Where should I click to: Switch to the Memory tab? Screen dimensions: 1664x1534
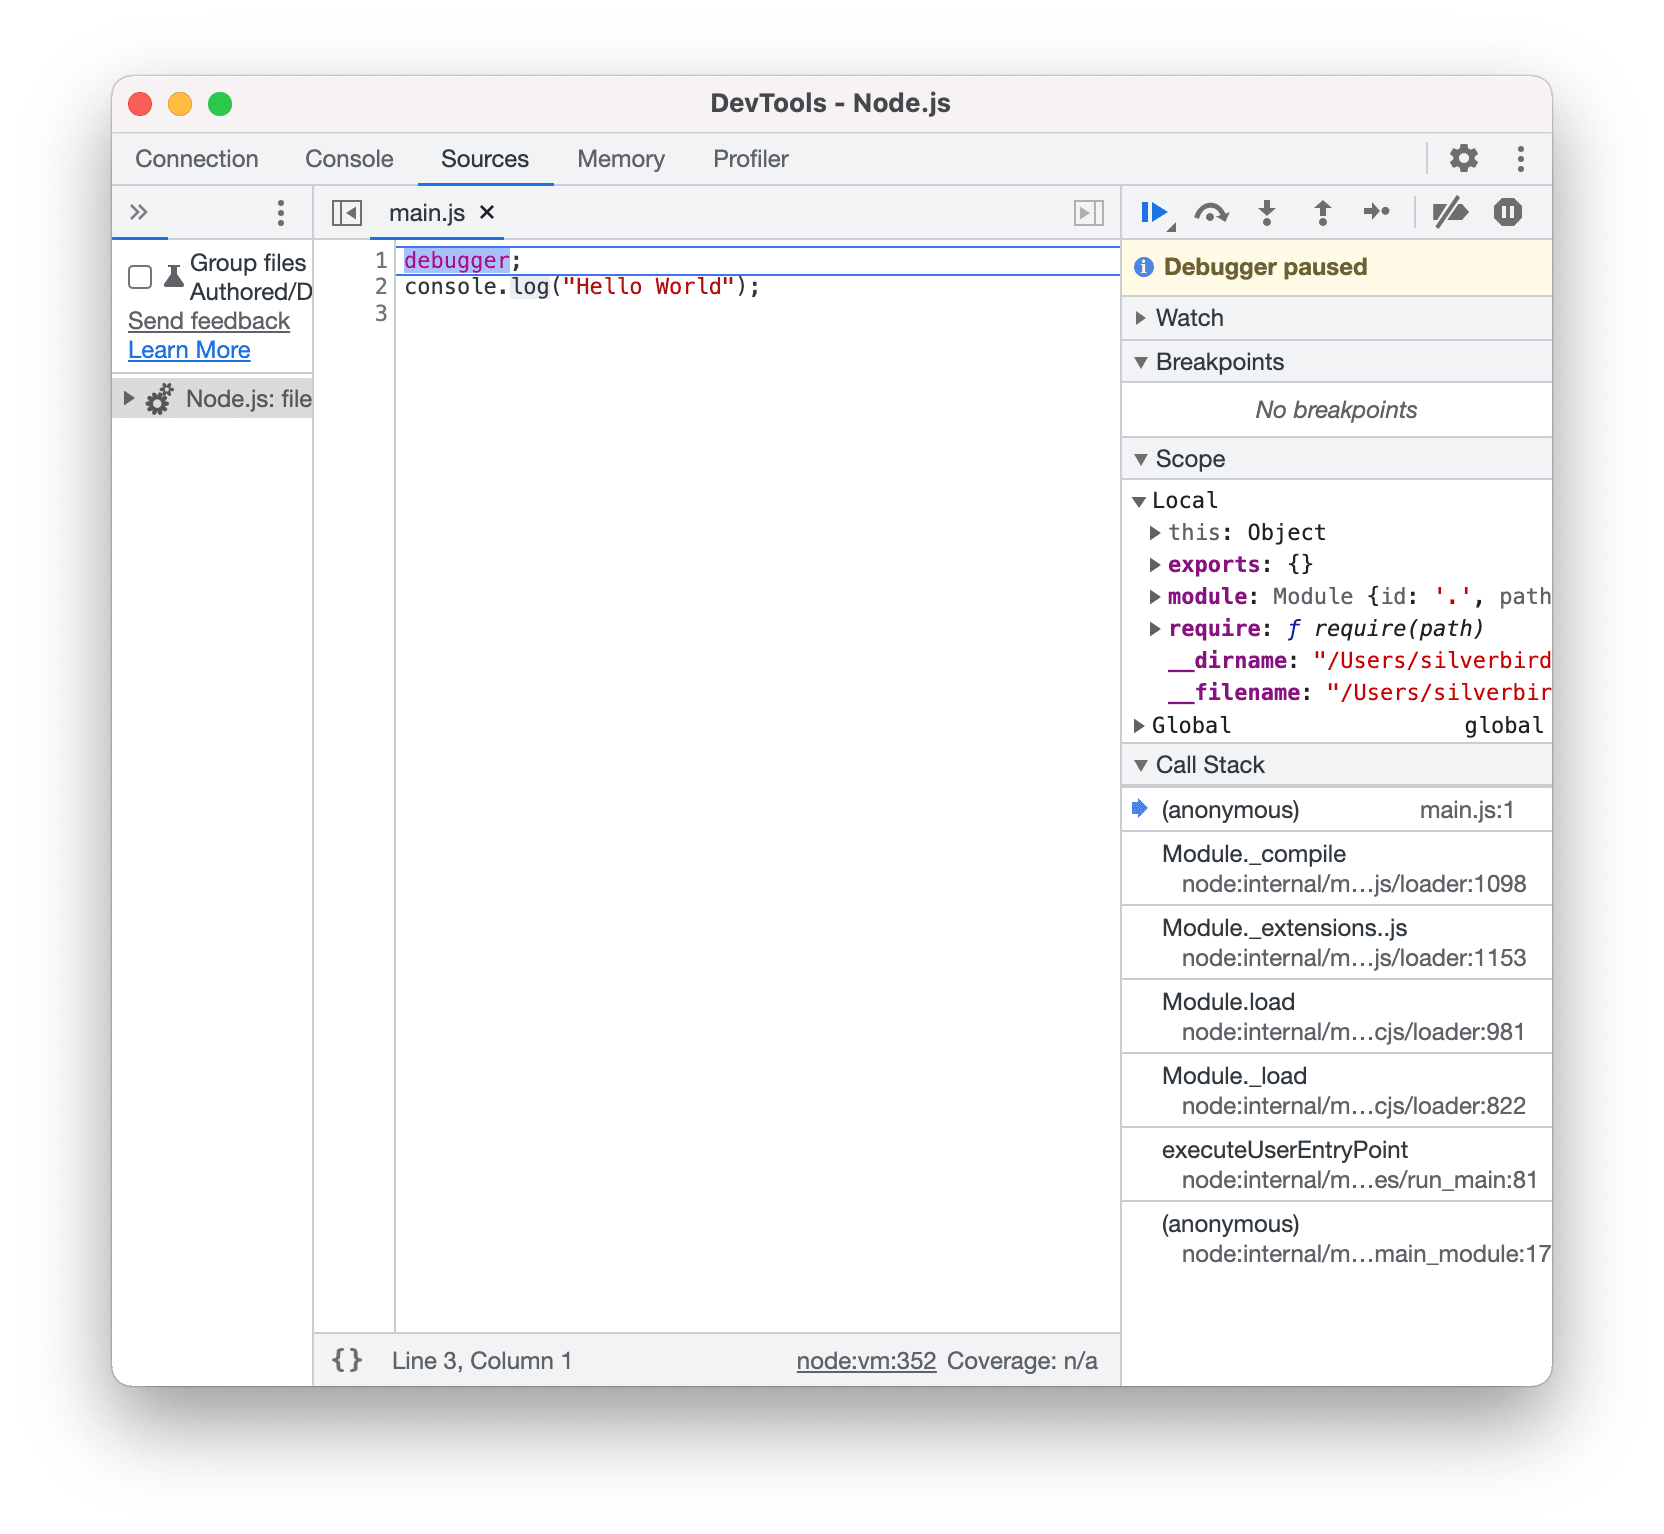coord(619,158)
